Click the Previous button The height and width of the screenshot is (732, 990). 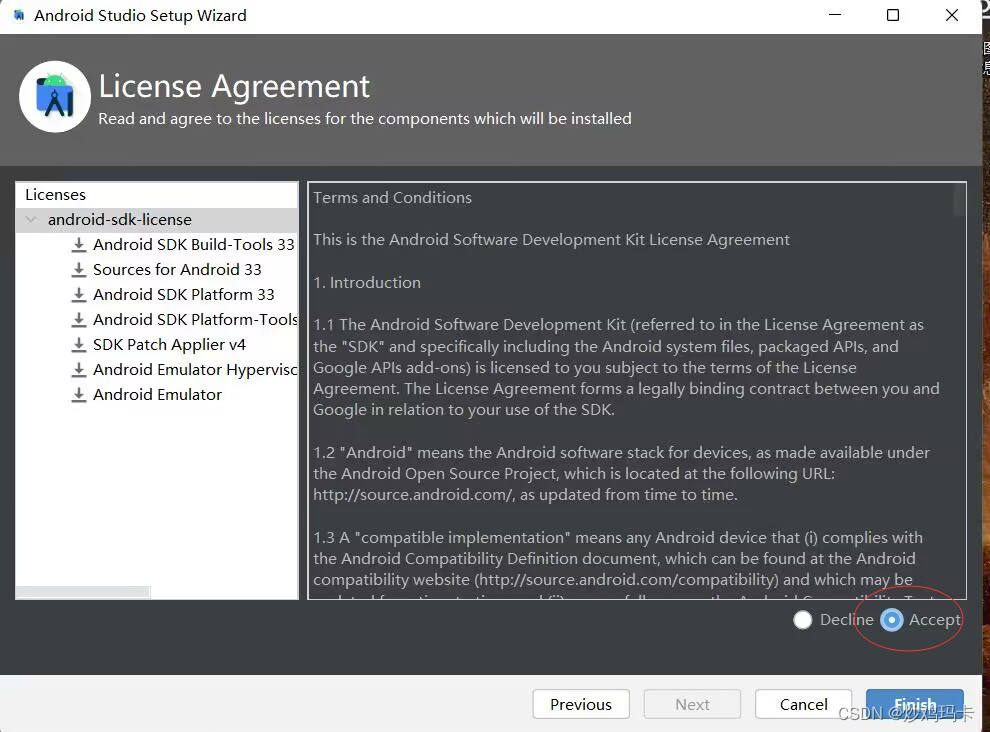[x=581, y=704]
